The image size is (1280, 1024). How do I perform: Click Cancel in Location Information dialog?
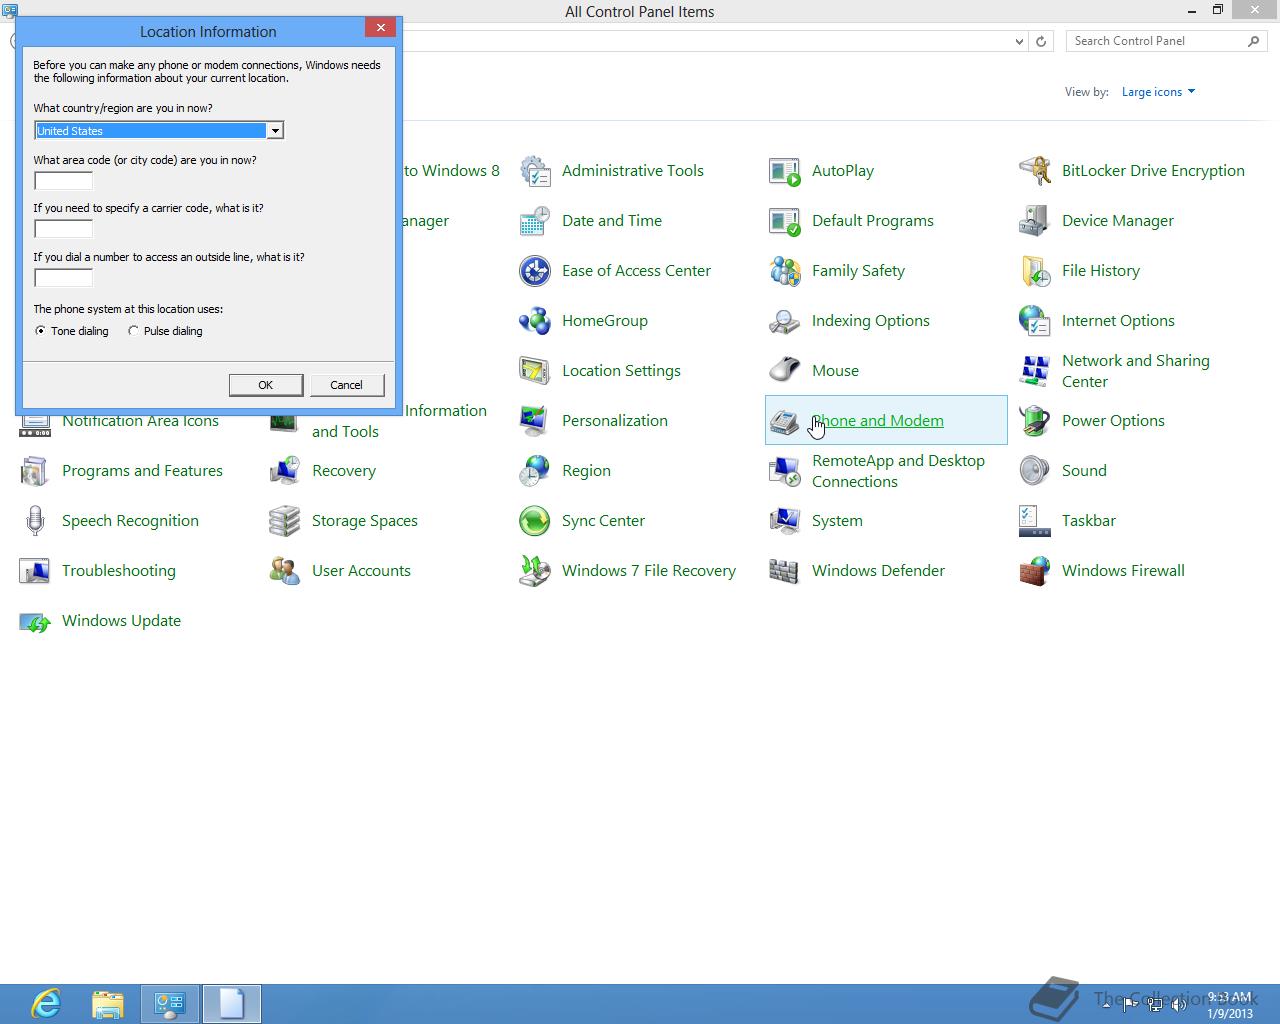pyautogui.click(x=346, y=385)
